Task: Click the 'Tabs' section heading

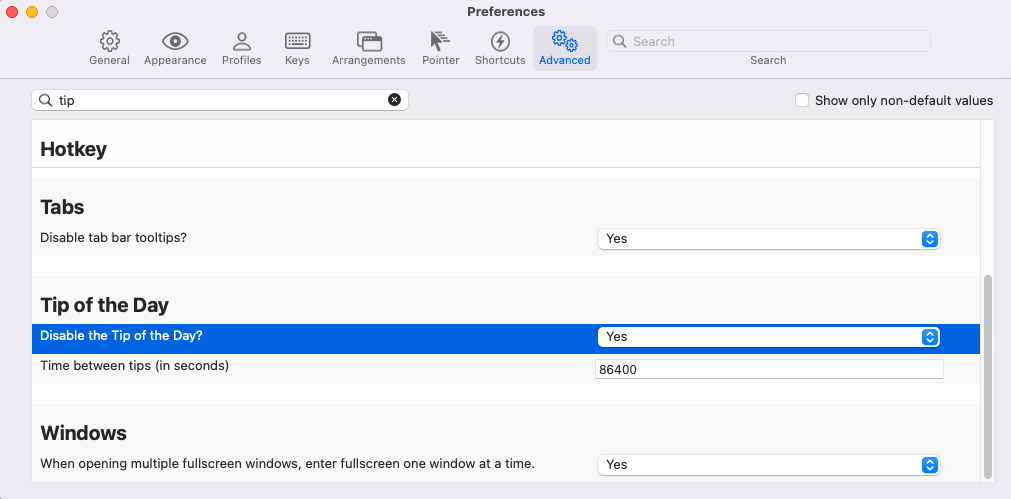Action: pos(62,207)
